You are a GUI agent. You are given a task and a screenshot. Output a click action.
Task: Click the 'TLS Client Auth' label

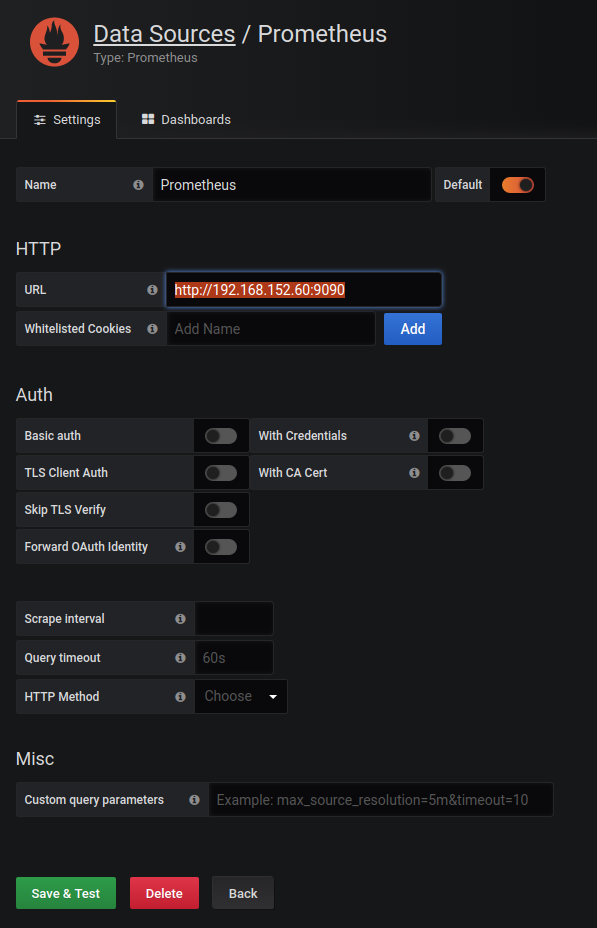pyautogui.click(x=66, y=472)
